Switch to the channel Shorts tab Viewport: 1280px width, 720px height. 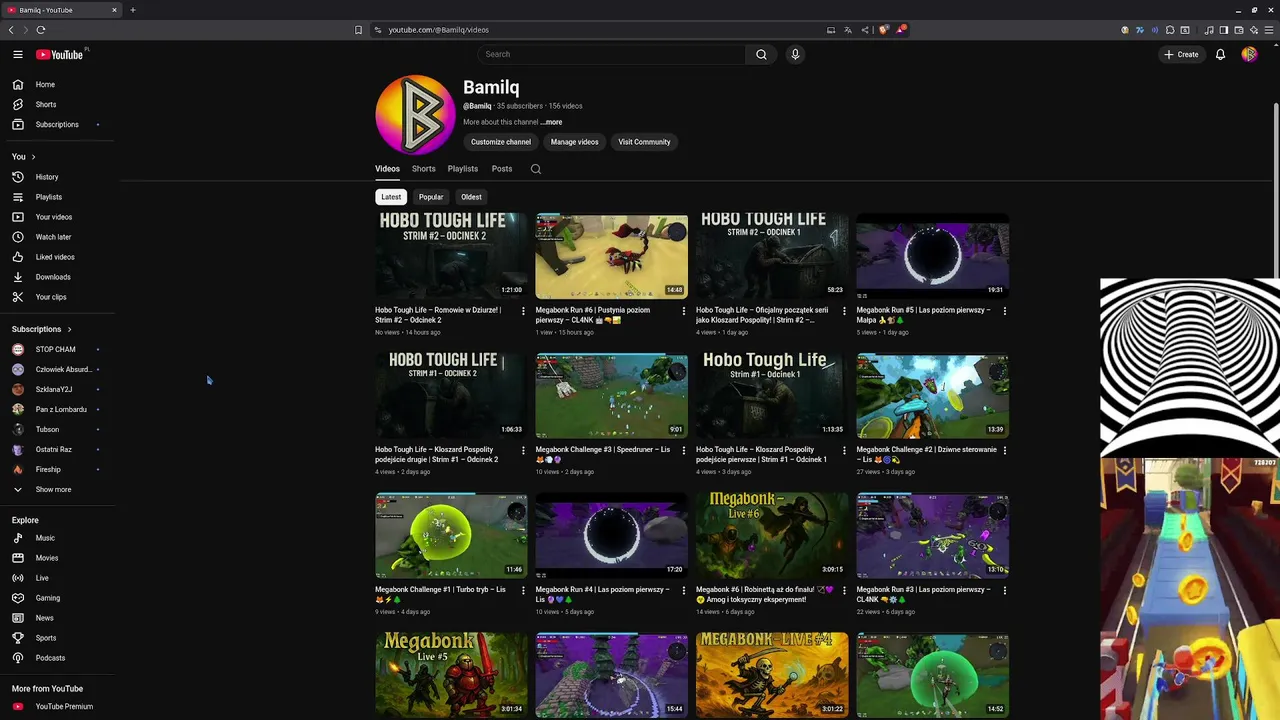[x=424, y=169]
